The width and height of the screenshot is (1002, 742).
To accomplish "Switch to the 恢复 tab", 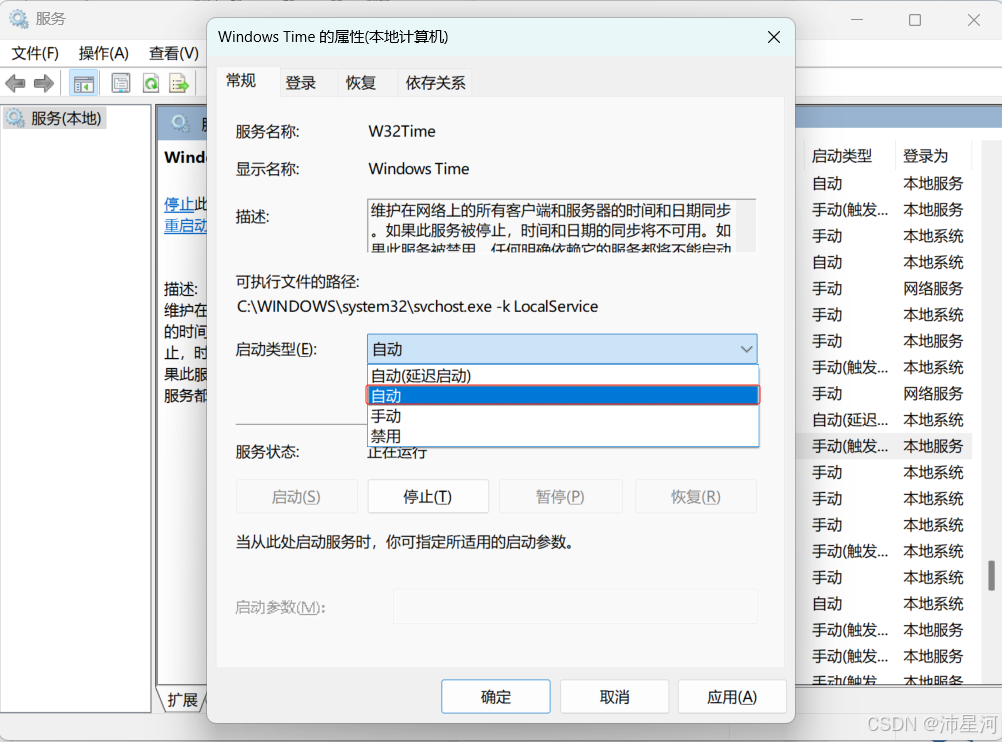I will pos(360,83).
